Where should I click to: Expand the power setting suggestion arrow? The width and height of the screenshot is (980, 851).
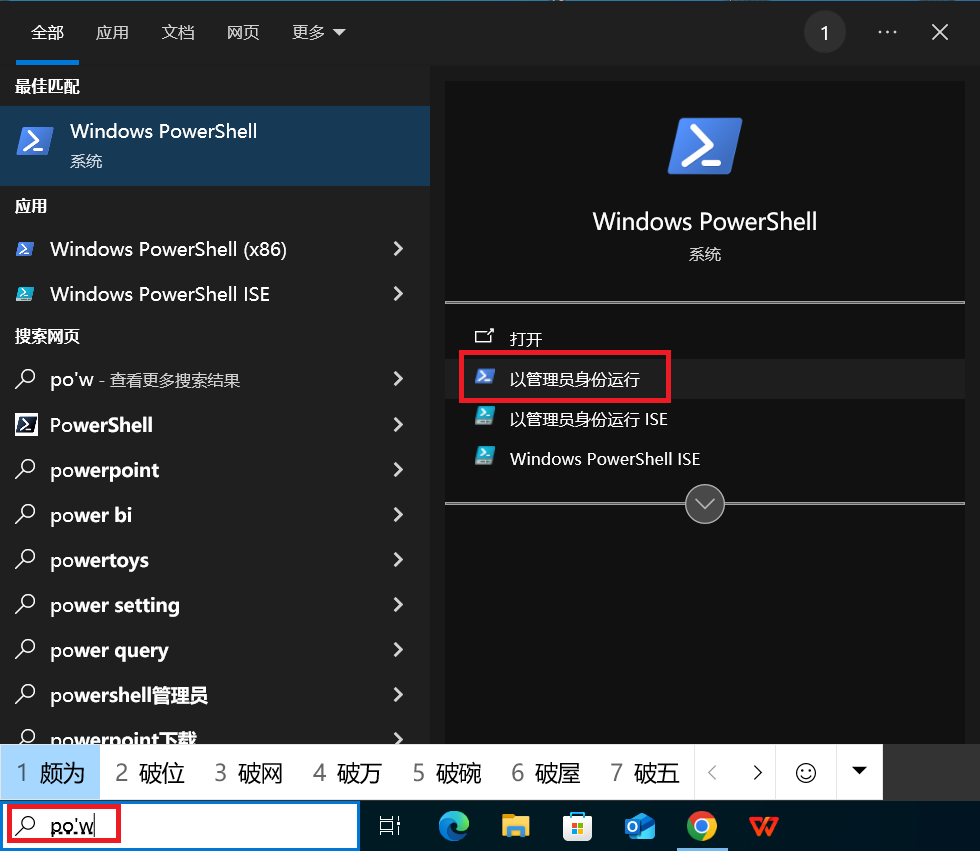(398, 605)
